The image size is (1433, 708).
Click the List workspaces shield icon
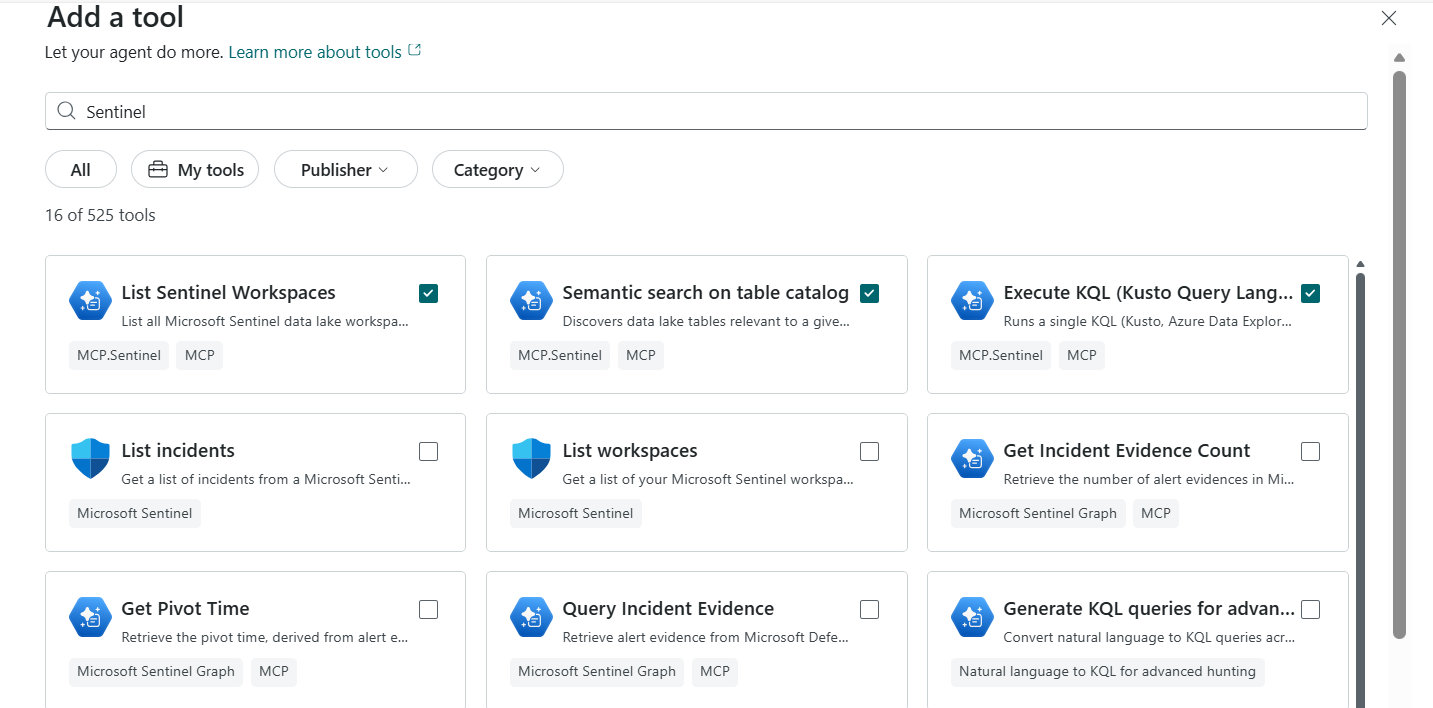click(x=531, y=458)
